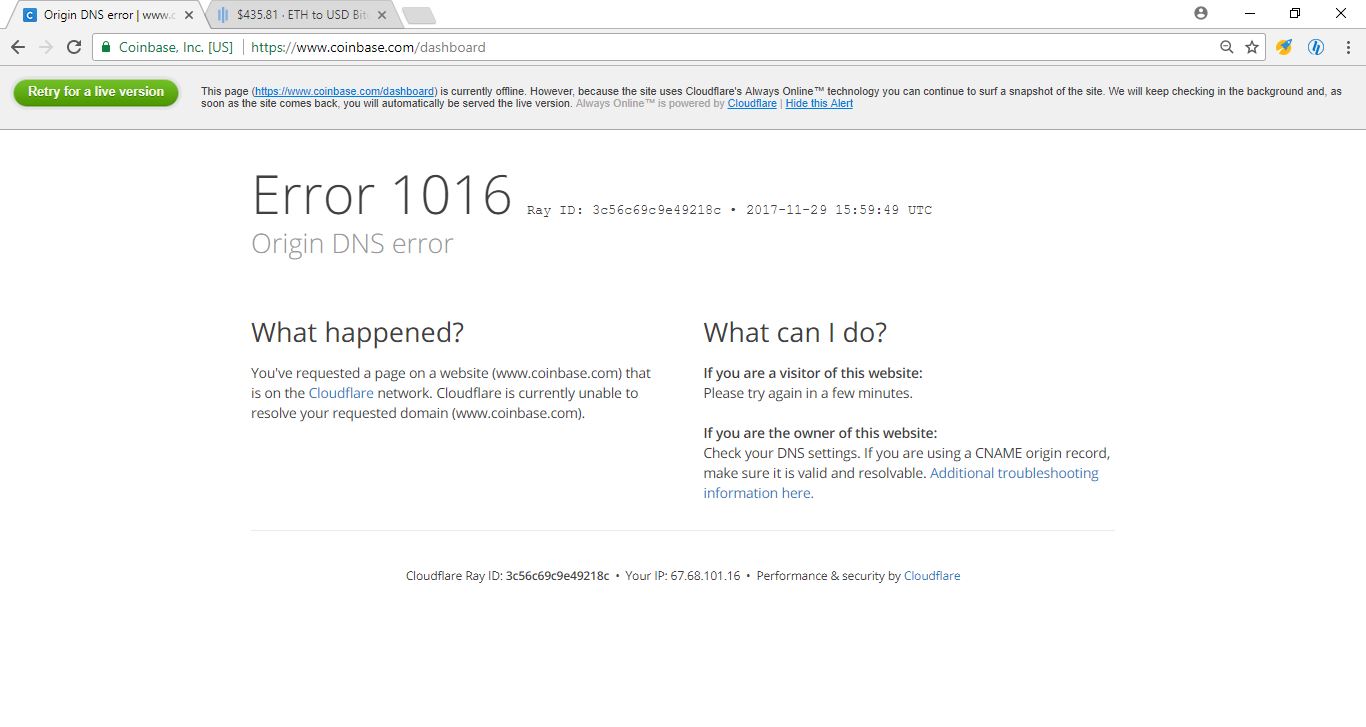1366x727 pixels.
Task: Click the Error 1016 heading
Action: coord(382,194)
